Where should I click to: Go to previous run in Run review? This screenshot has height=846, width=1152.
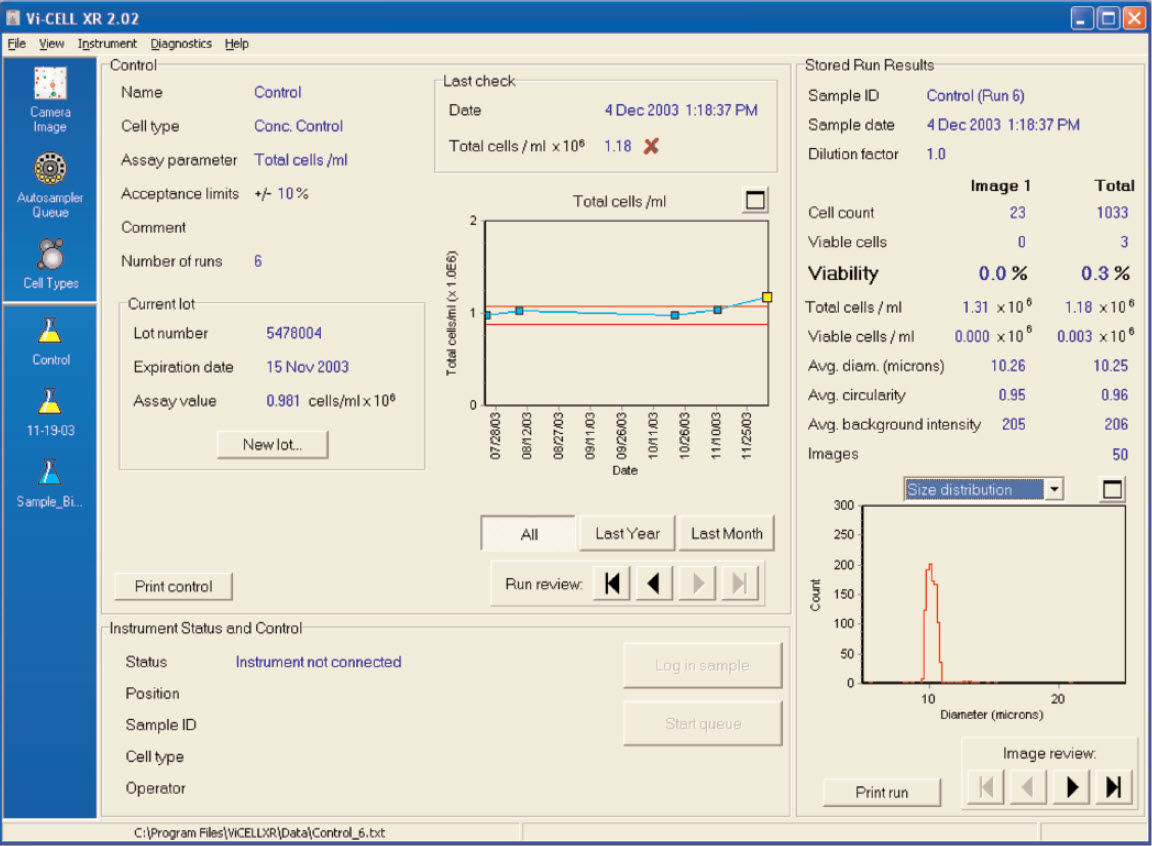(x=654, y=584)
